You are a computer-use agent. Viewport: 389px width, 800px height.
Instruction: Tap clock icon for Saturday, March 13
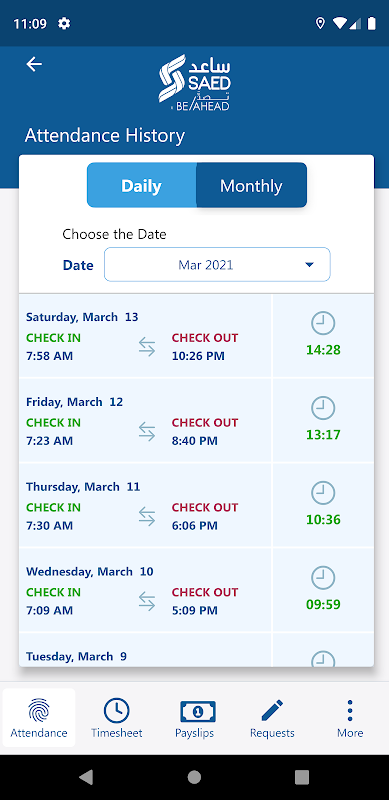(323, 323)
